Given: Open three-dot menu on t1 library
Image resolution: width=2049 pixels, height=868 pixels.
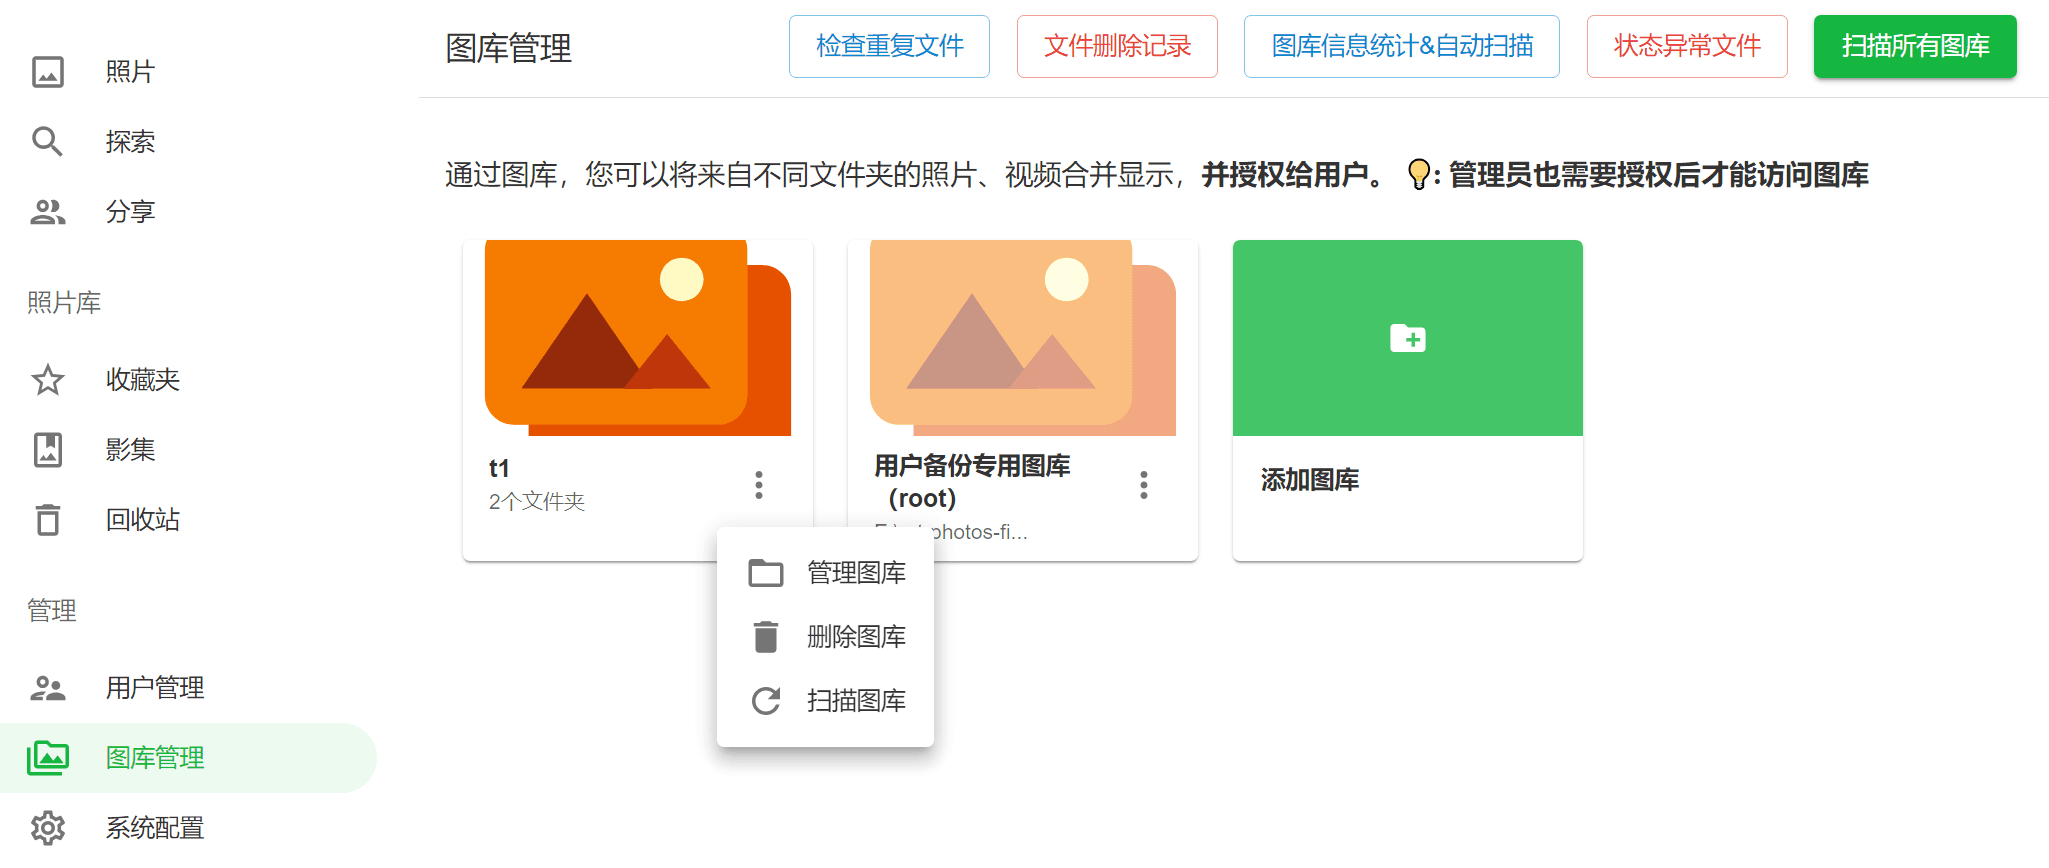Looking at the screenshot, I should pyautogui.click(x=759, y=485).
